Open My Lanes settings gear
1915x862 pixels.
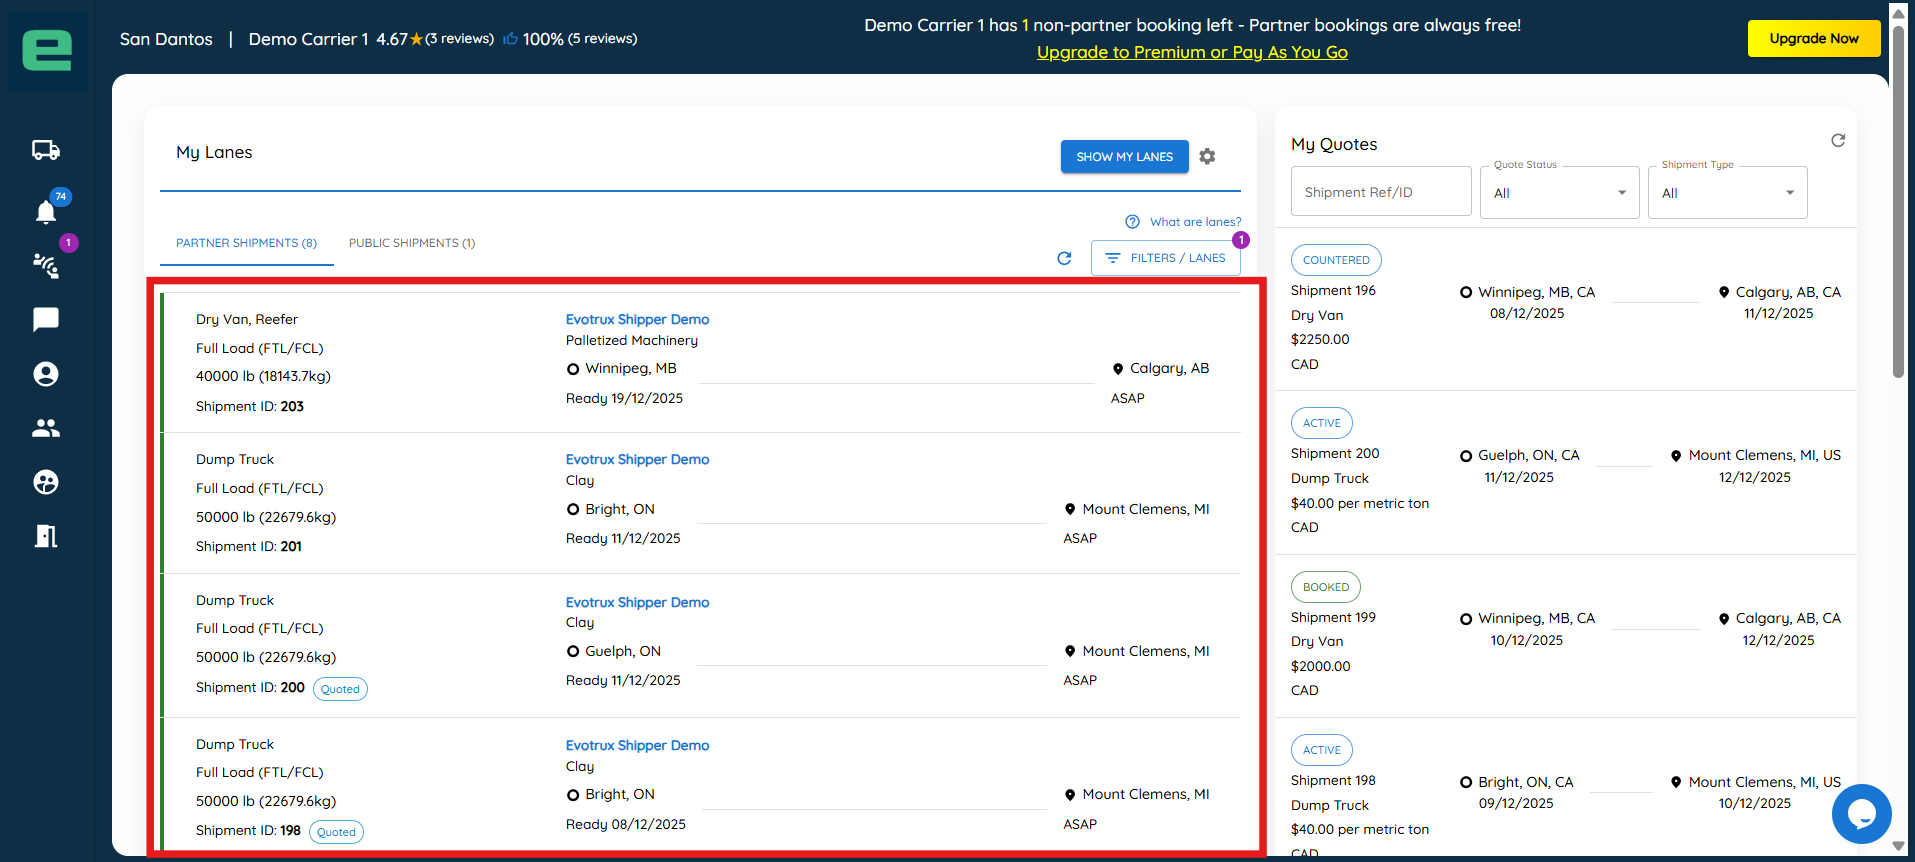pos(1207,156)
